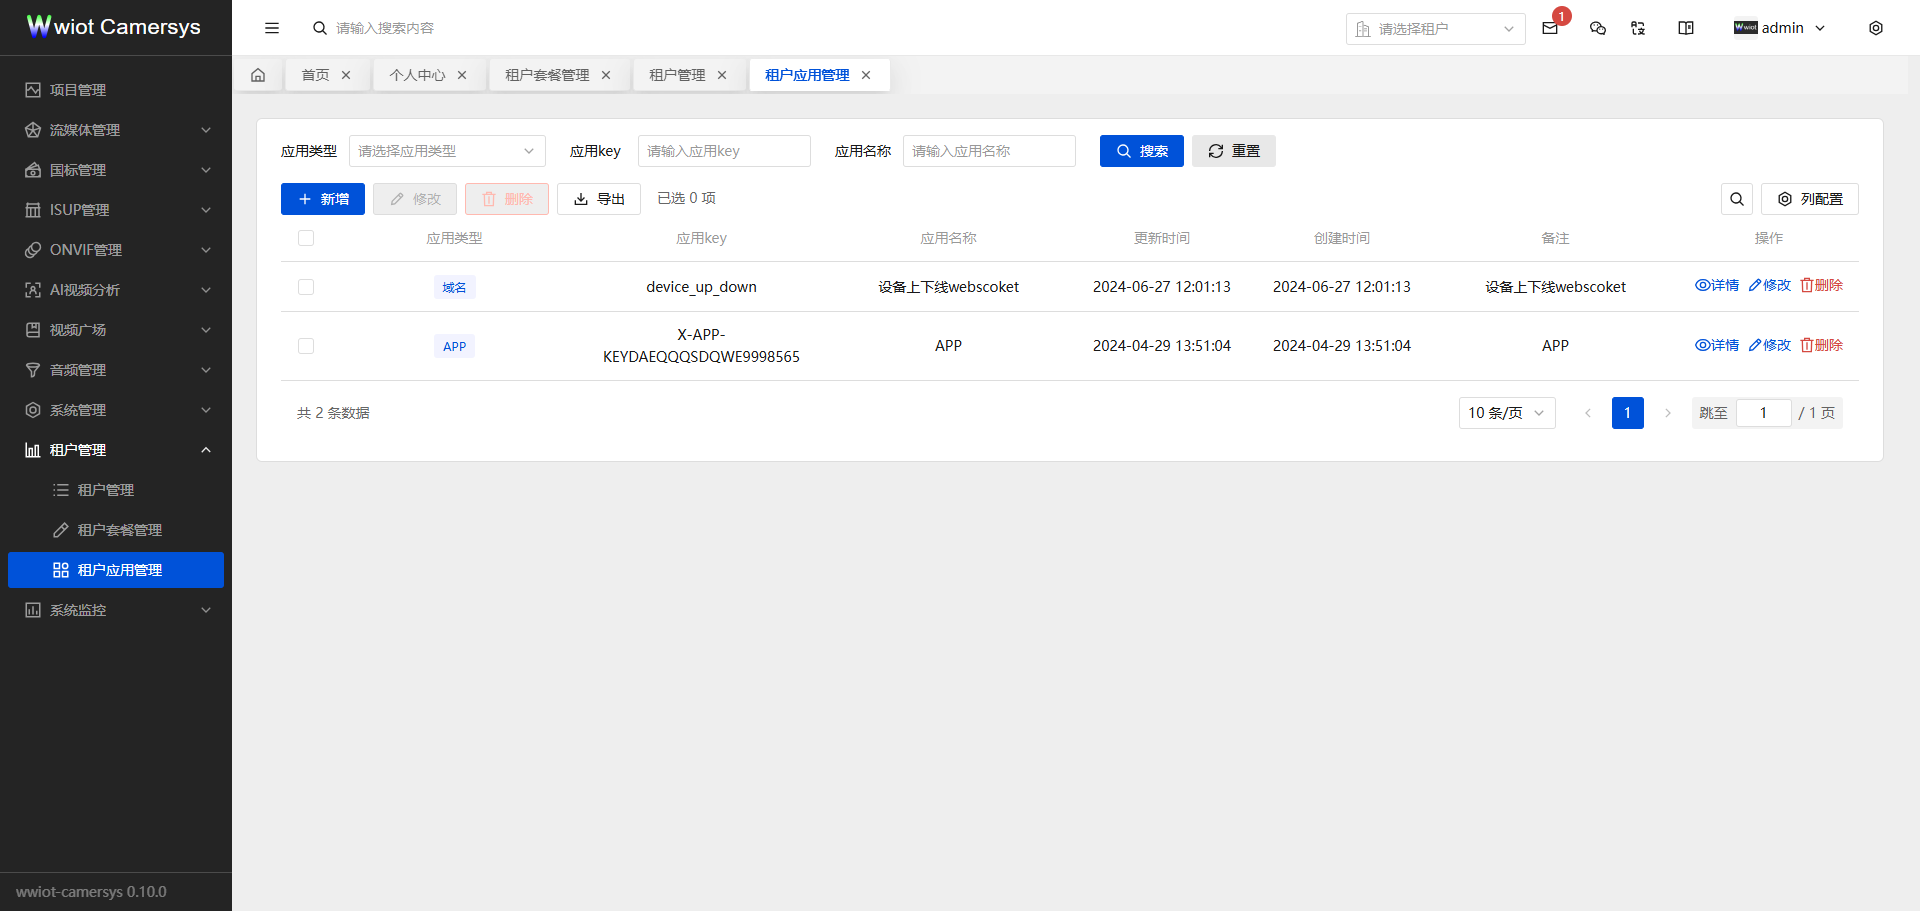Expand the 请选择租户 tenant selector
The image size is (1920, 911).
click(x=1435, y=28)
